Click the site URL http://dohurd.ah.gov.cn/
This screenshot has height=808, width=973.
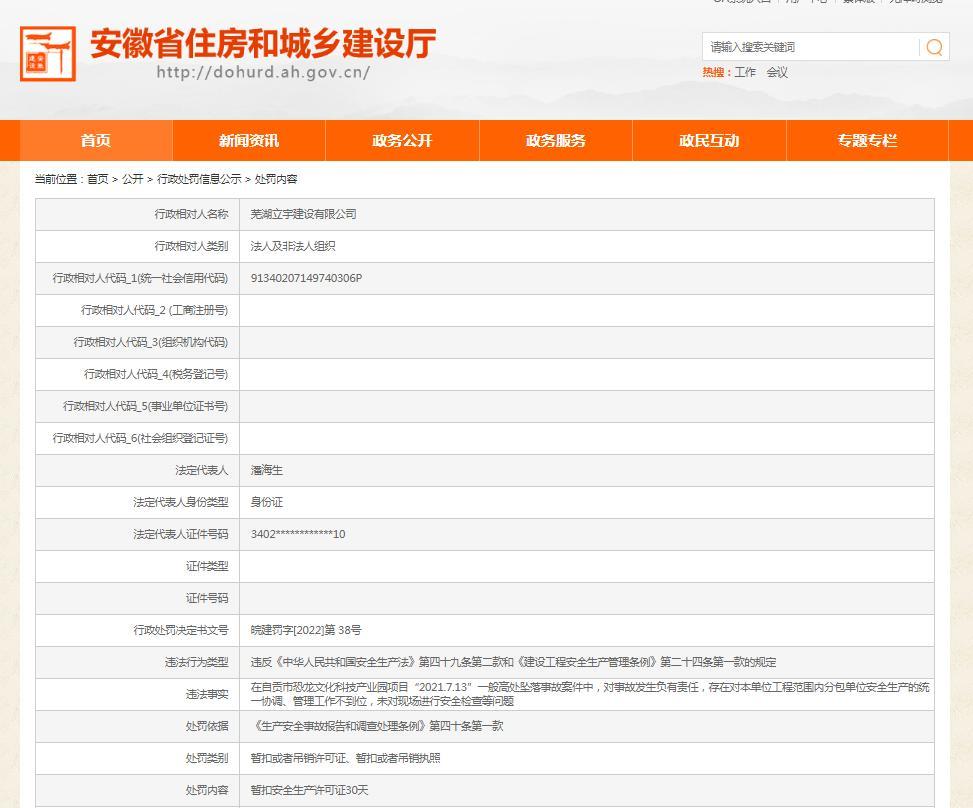coord(263,72)
